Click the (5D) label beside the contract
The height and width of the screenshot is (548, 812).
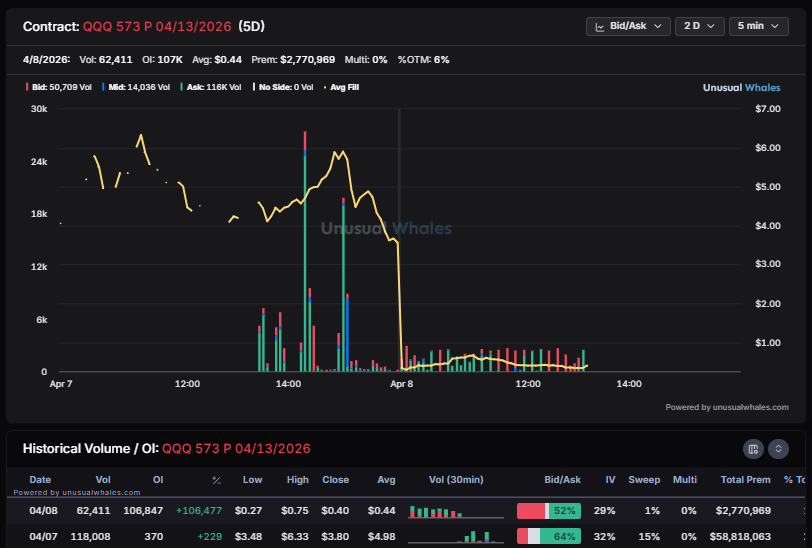coord(252,26)
